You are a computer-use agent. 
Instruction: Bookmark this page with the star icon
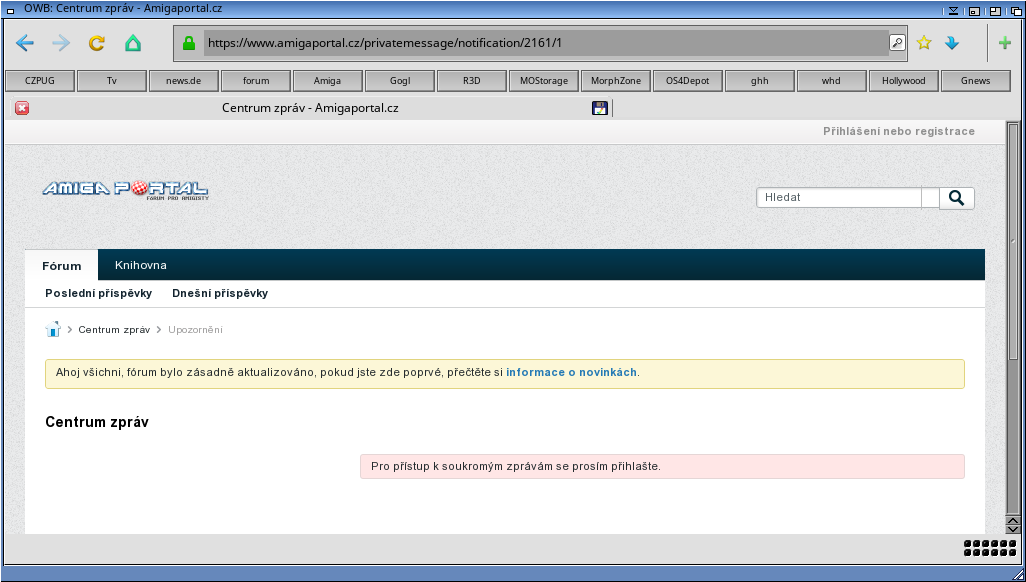tap(924, 43)
